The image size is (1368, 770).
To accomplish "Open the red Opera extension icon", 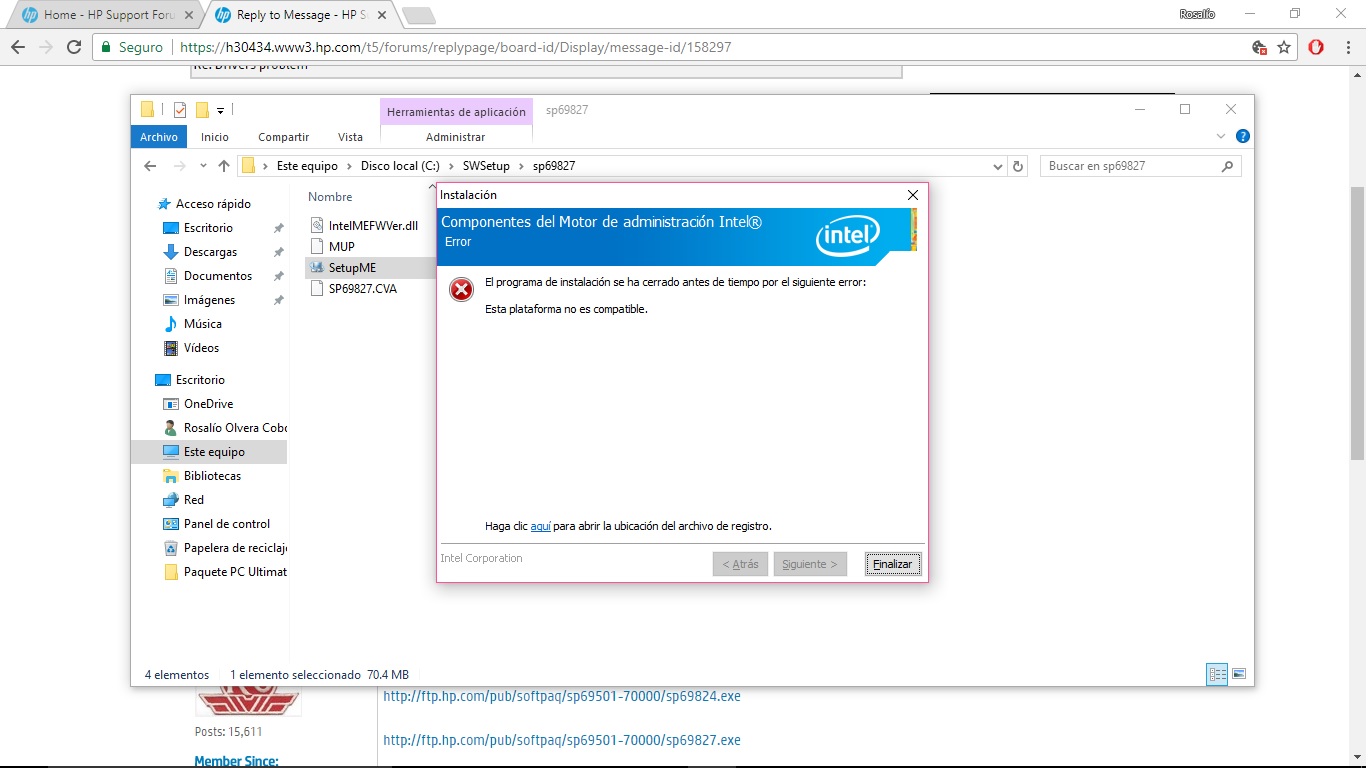I will click(x=1316, y=47).
